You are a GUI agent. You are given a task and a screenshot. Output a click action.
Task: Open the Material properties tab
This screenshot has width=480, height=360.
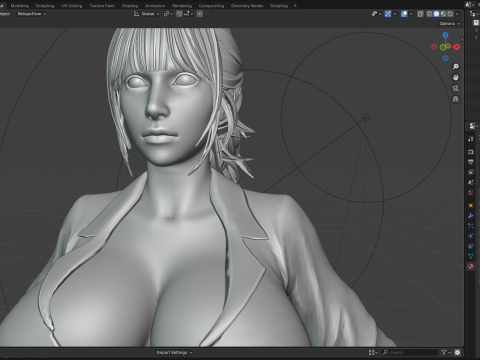(471, 266)
